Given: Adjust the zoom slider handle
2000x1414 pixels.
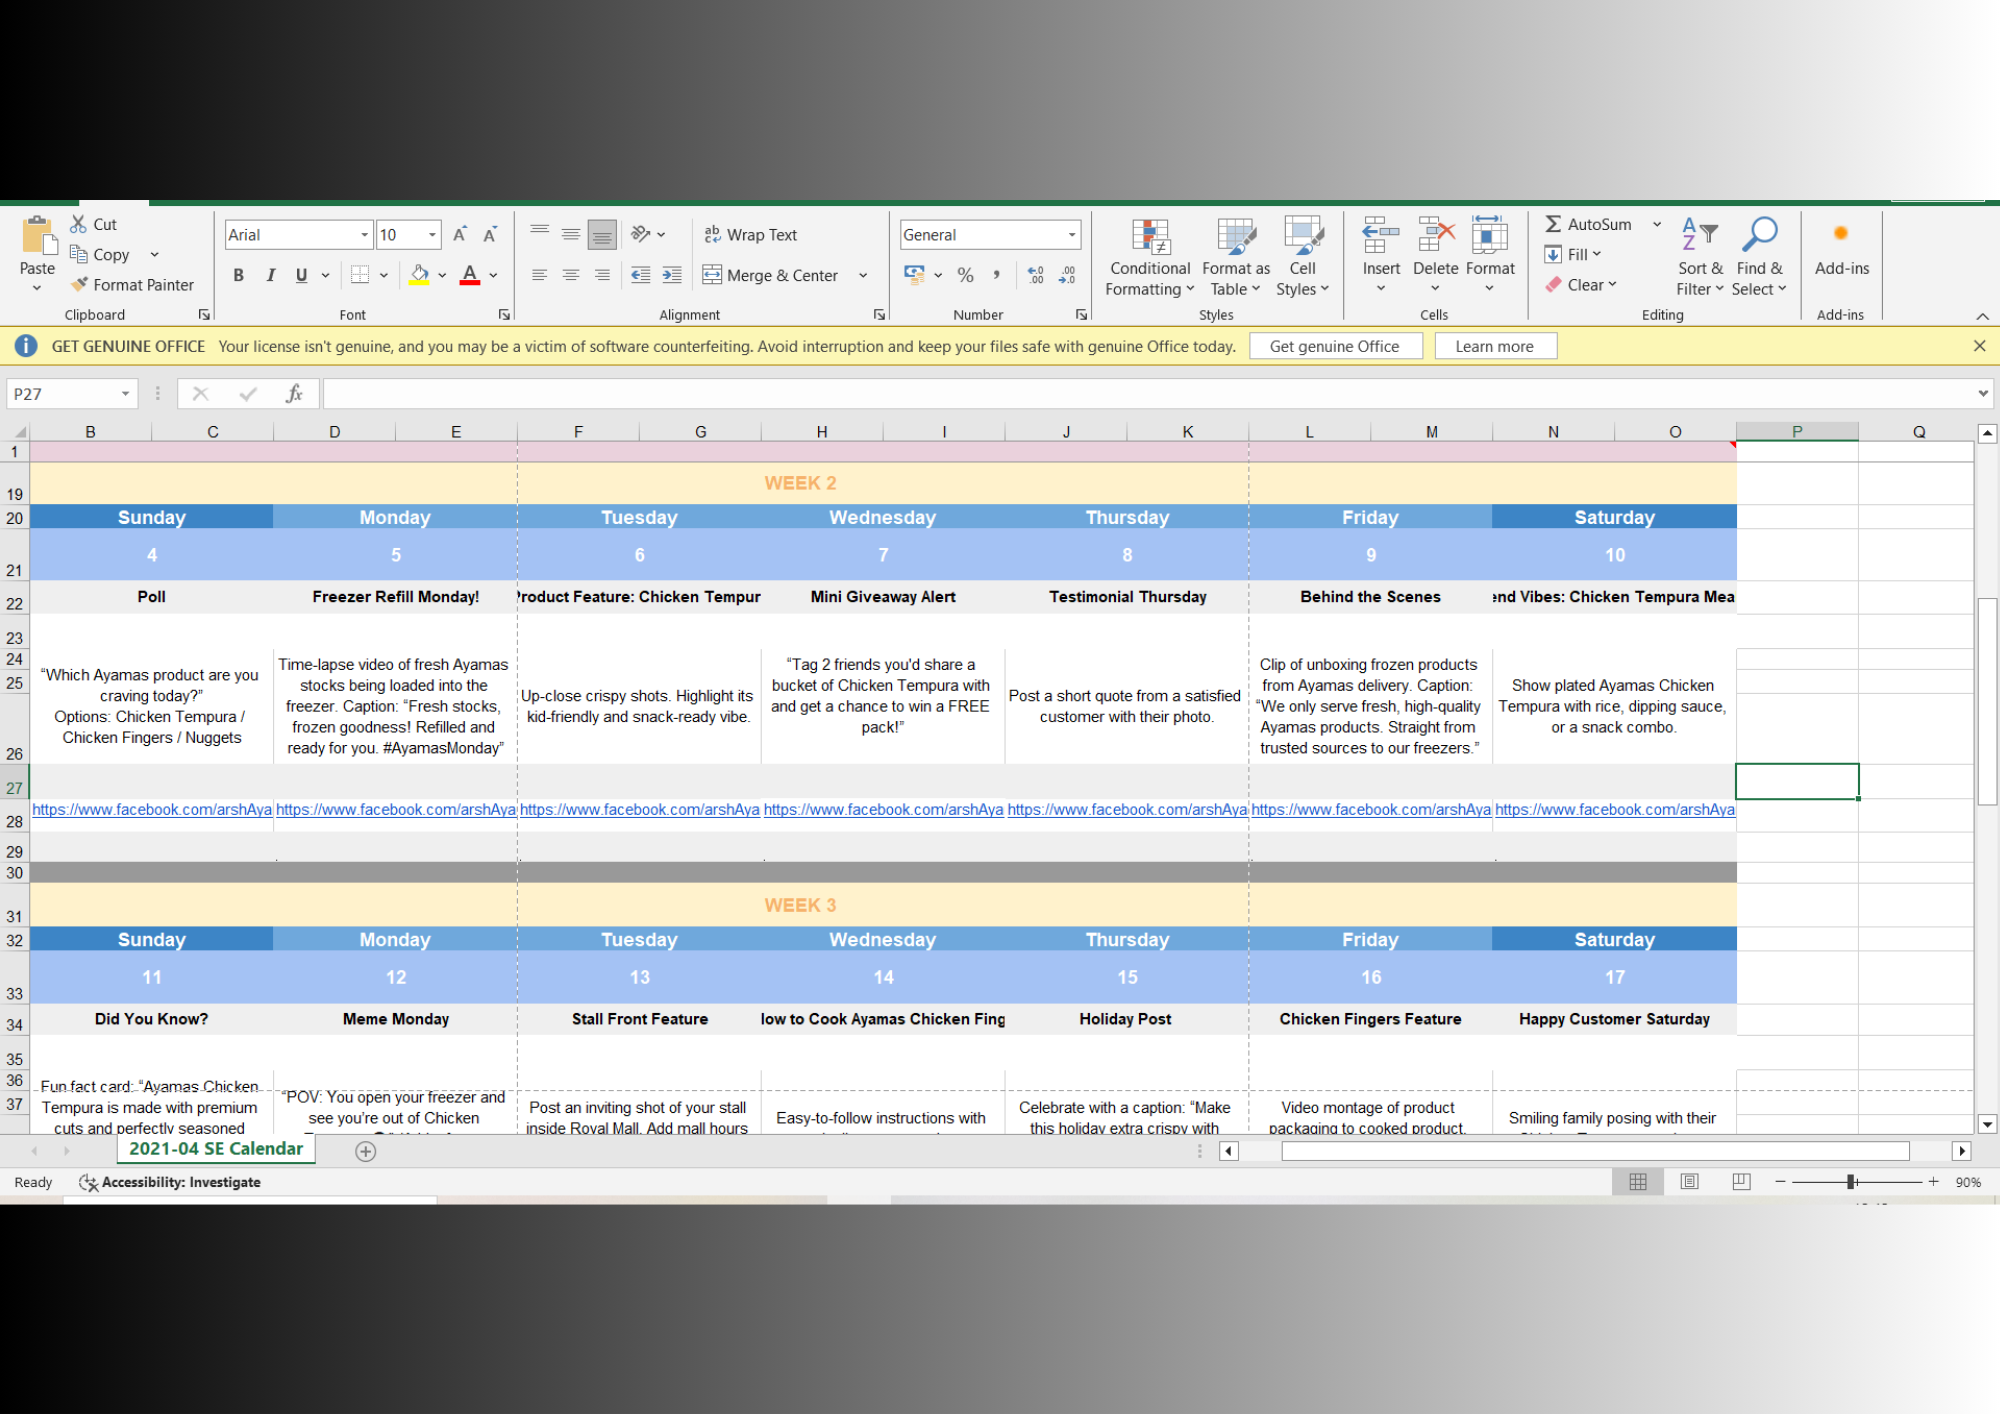Looking at the screenshot, I should click(x=1851, y=1182).
